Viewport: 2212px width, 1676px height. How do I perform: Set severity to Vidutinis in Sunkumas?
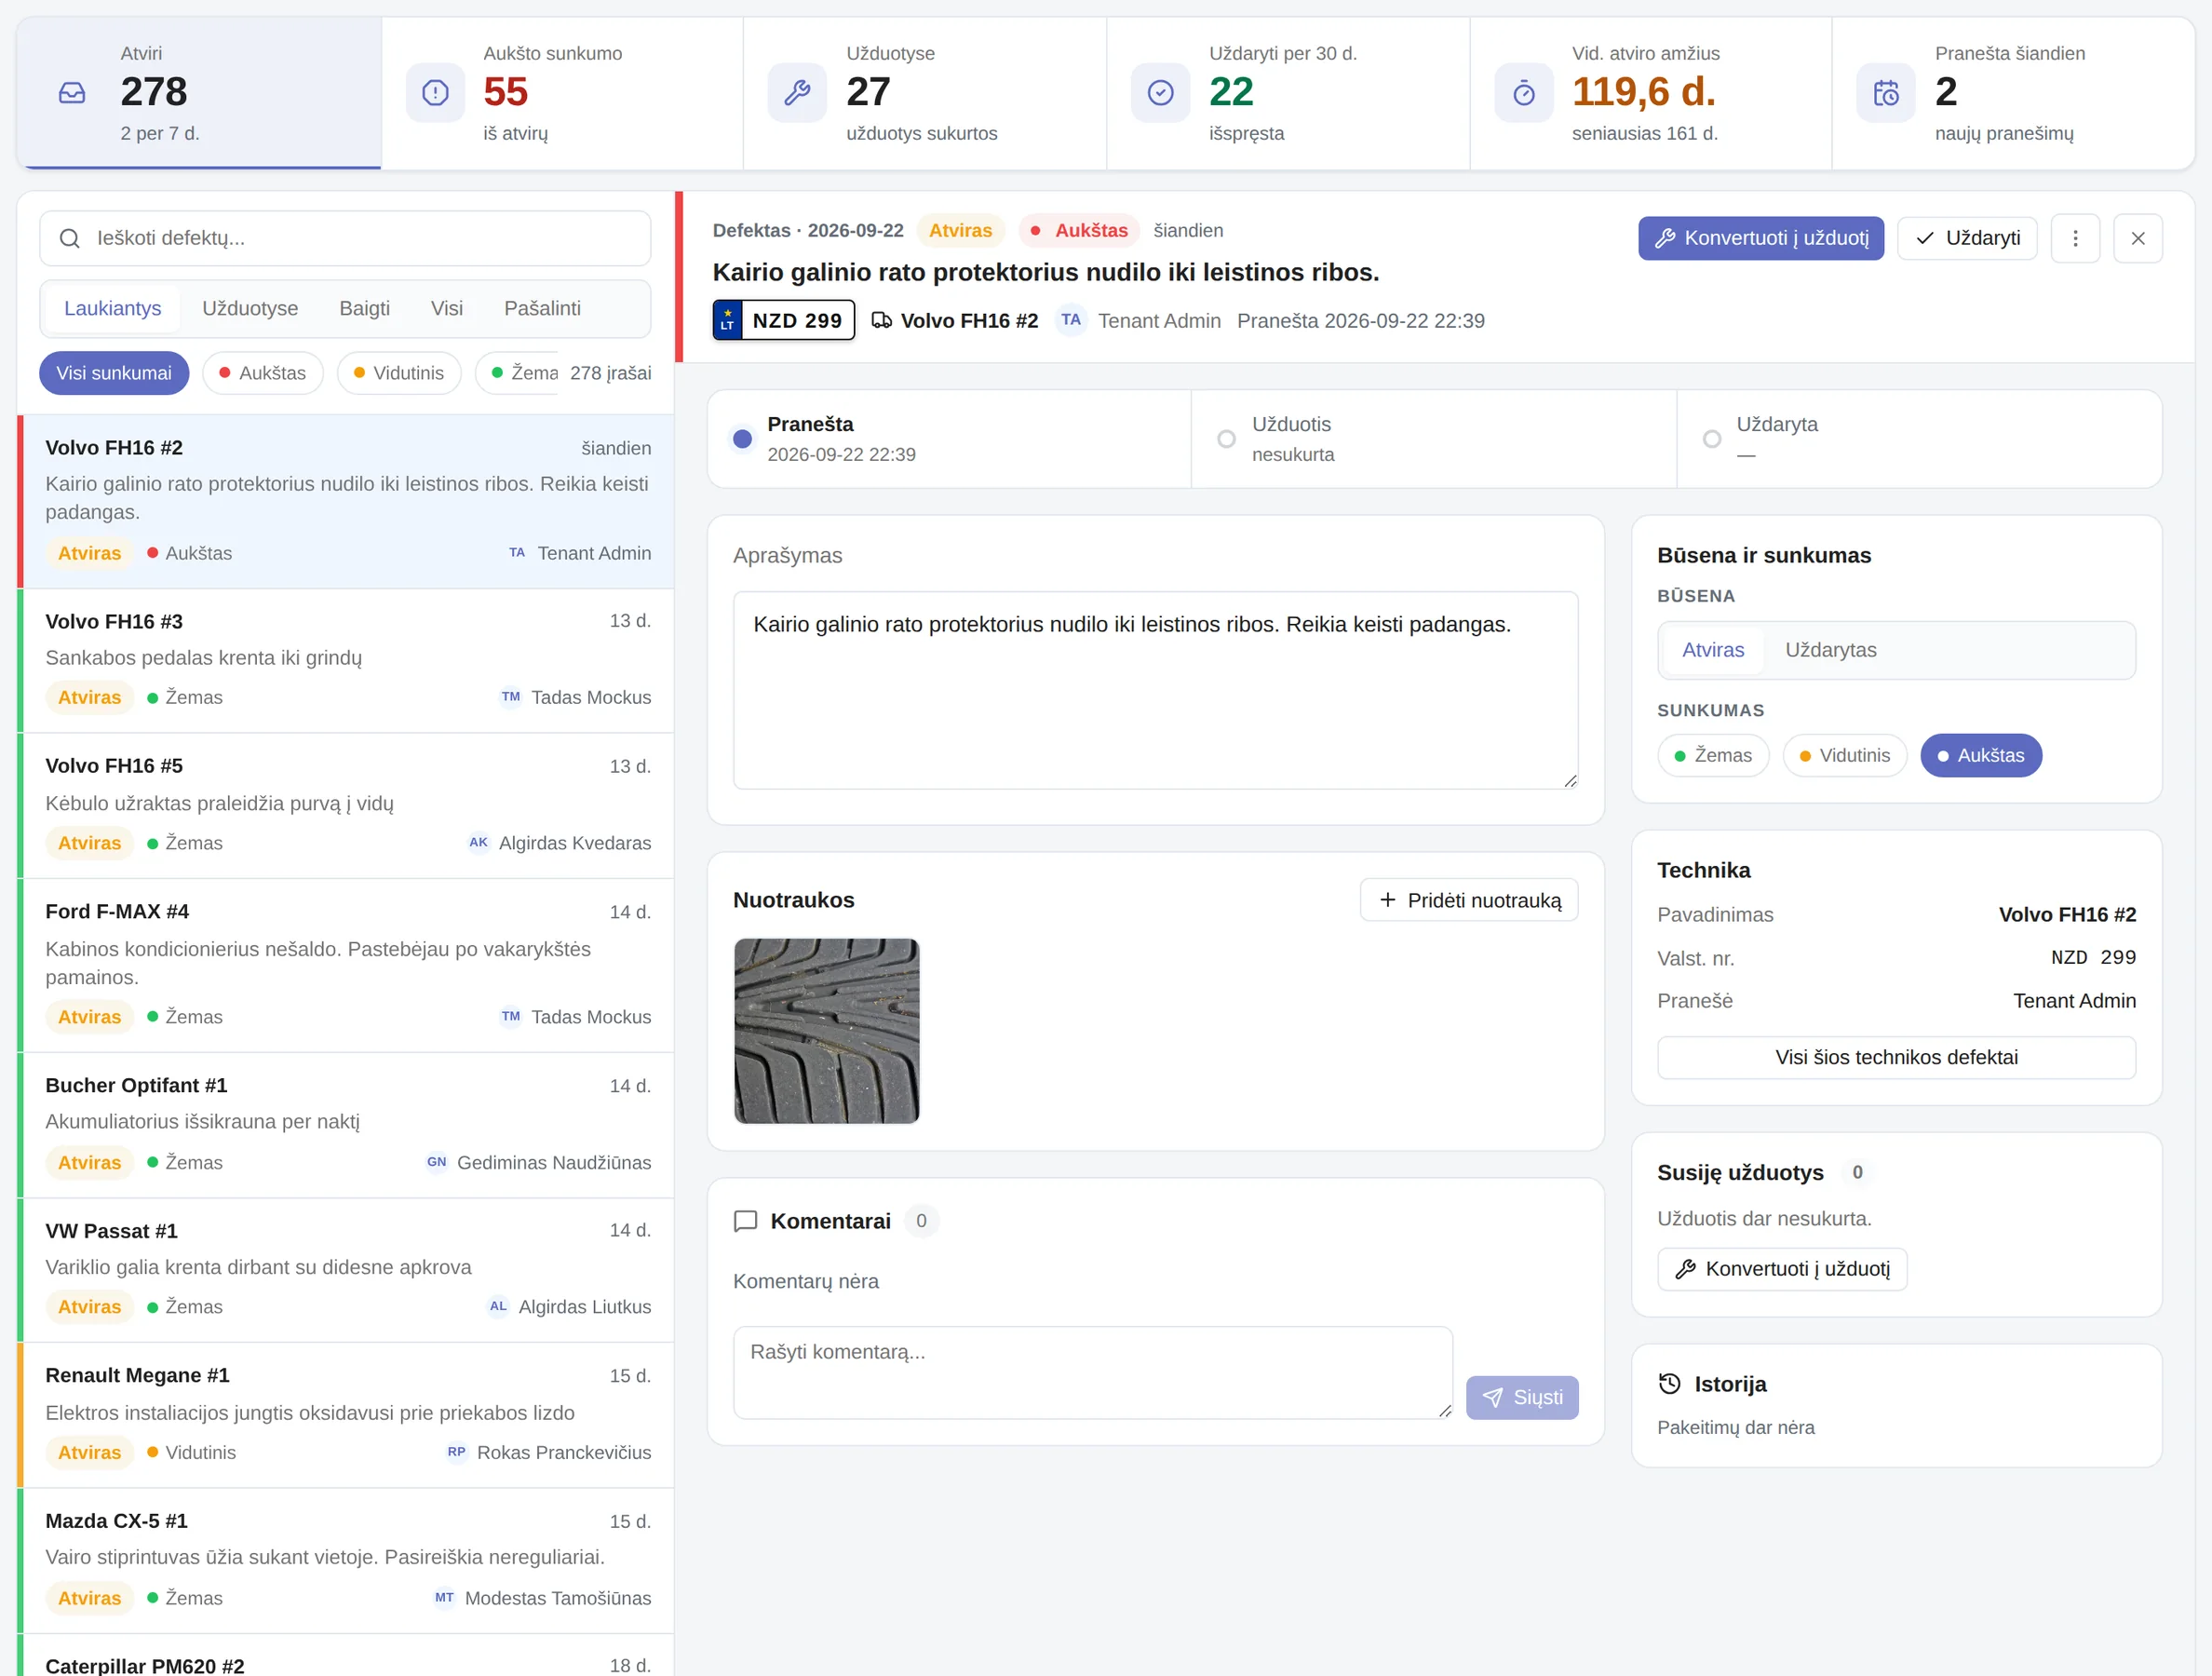(1844, 756)
